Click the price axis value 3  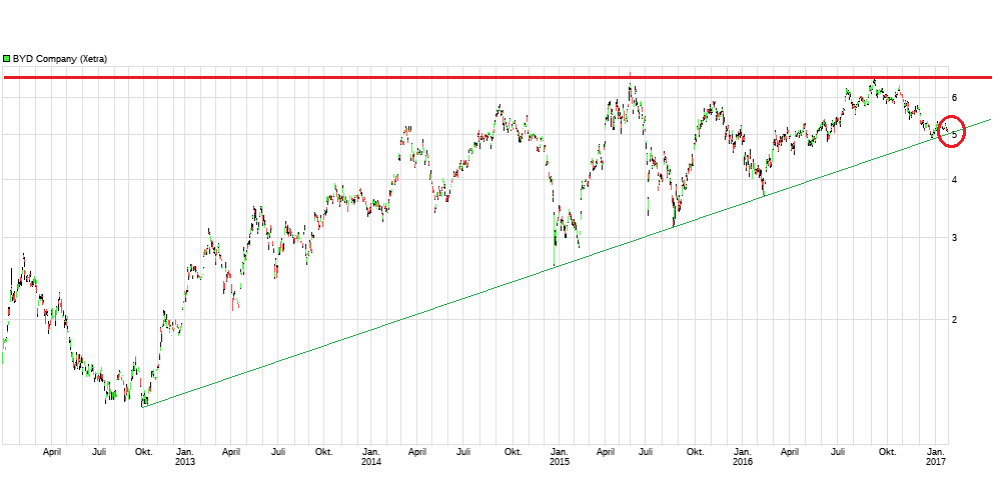(955, 238)
